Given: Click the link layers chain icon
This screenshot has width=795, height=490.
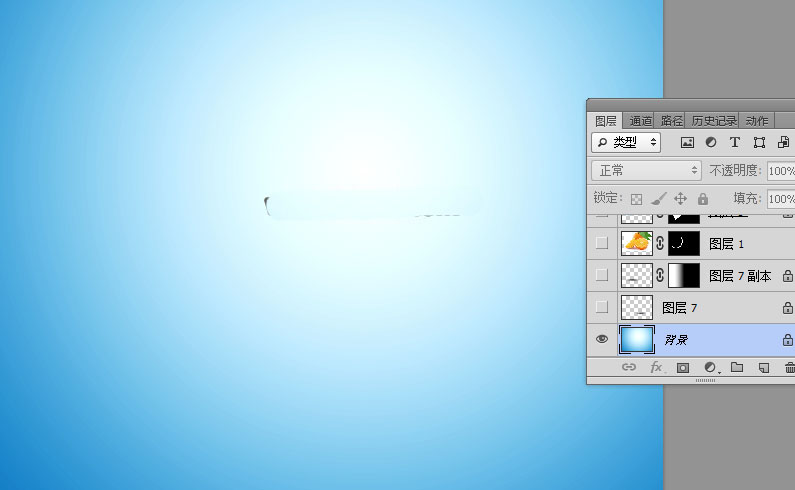Looking at the screenshot, I should tap(629, 367).
